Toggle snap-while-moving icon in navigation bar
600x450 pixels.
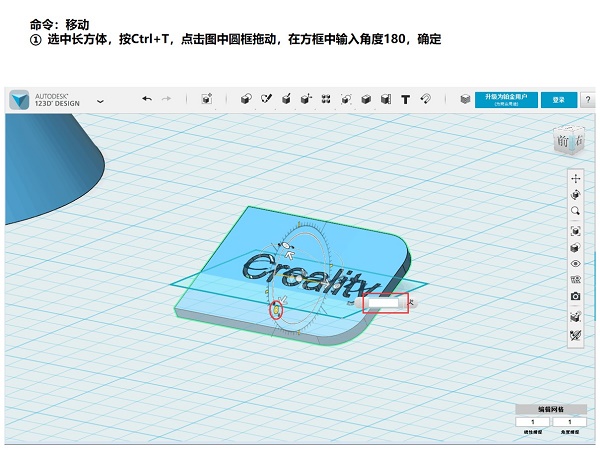pos(576,316)
